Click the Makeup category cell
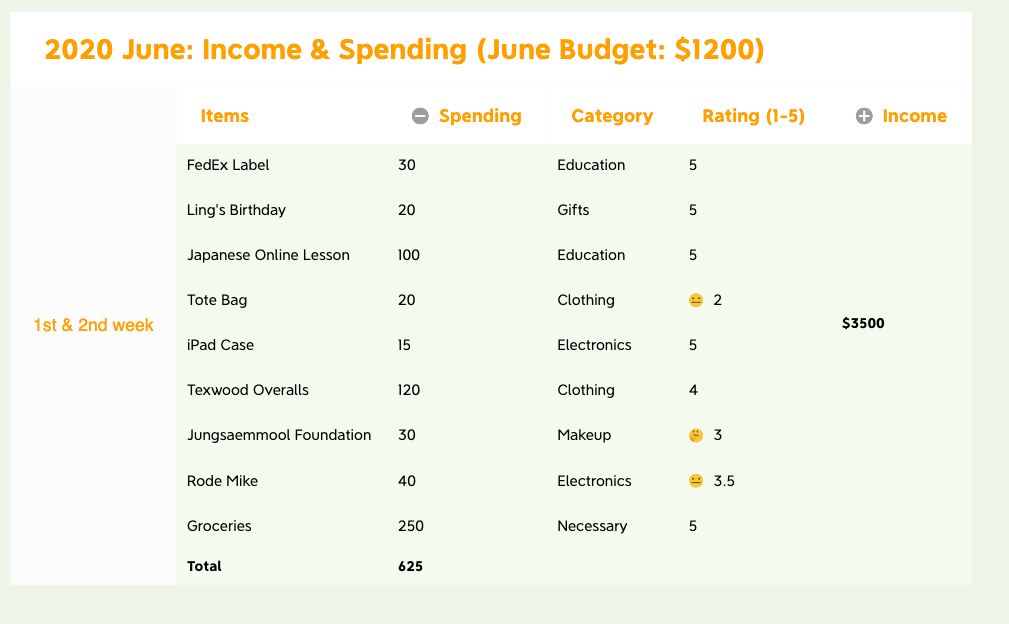Screen dimensions: 1009x624 click(x=584, y=435)
